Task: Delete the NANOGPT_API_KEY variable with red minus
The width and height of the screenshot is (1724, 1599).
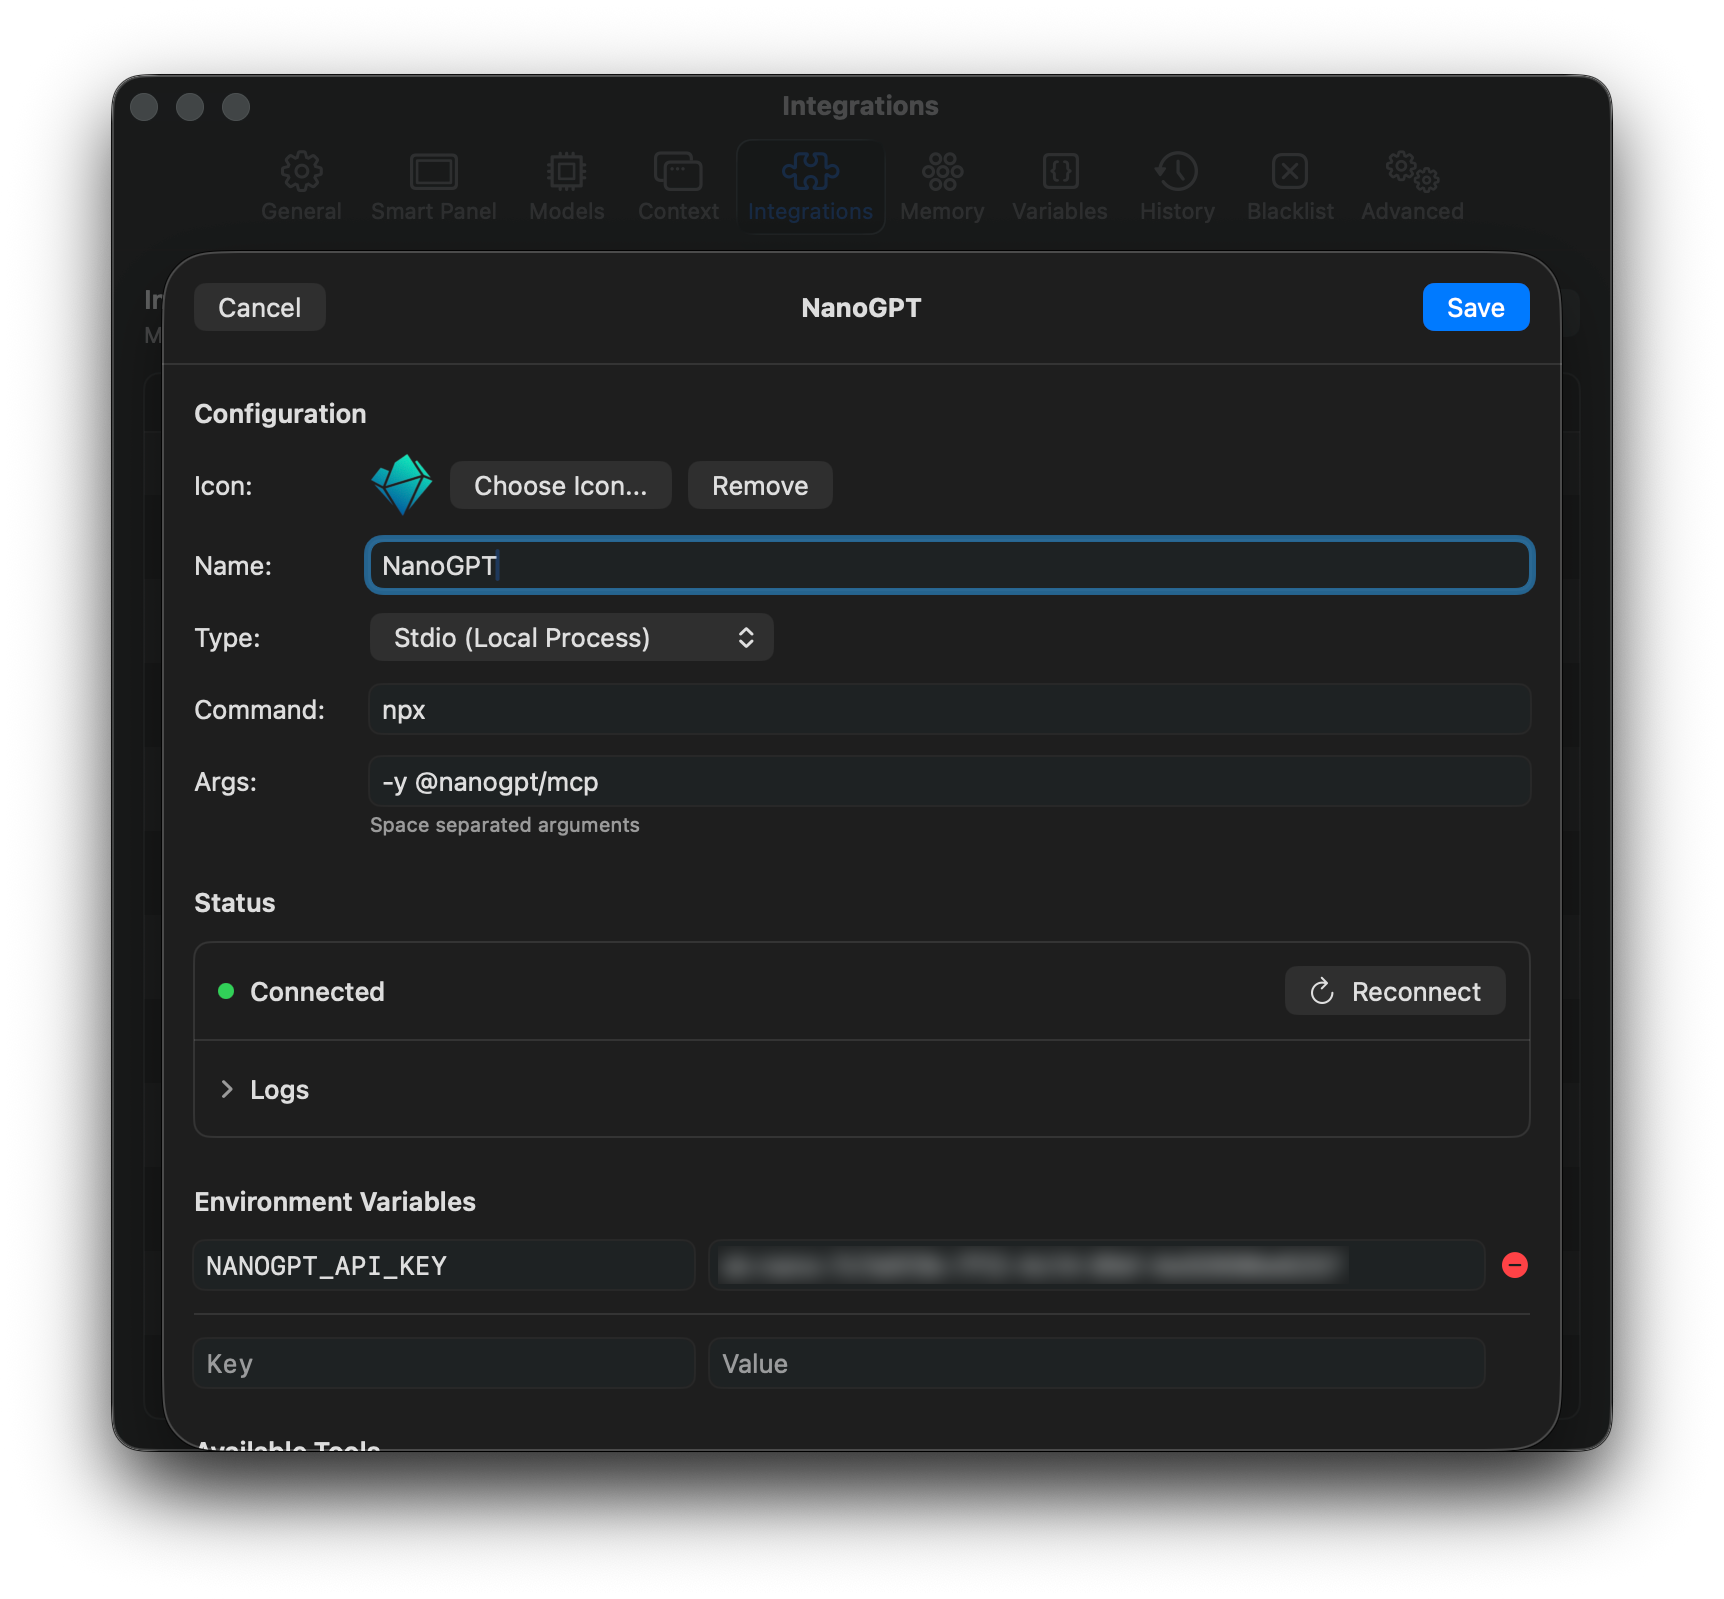Action: 1514,1265
